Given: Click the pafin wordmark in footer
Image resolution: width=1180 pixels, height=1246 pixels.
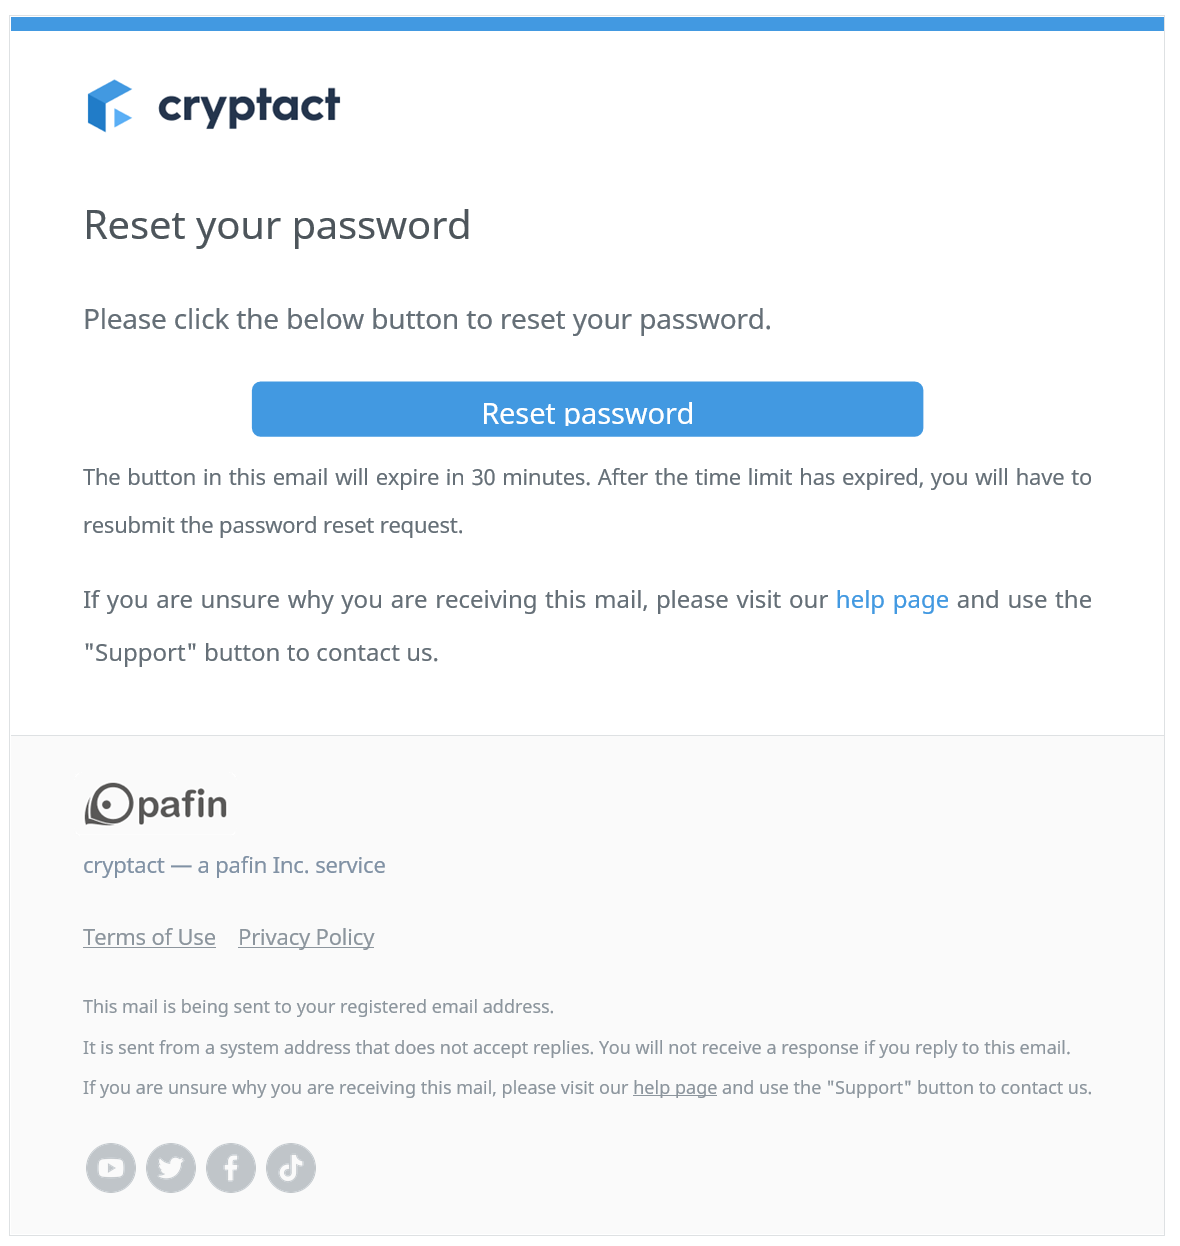Looking at the screenshot, I should tap(183, 806).
